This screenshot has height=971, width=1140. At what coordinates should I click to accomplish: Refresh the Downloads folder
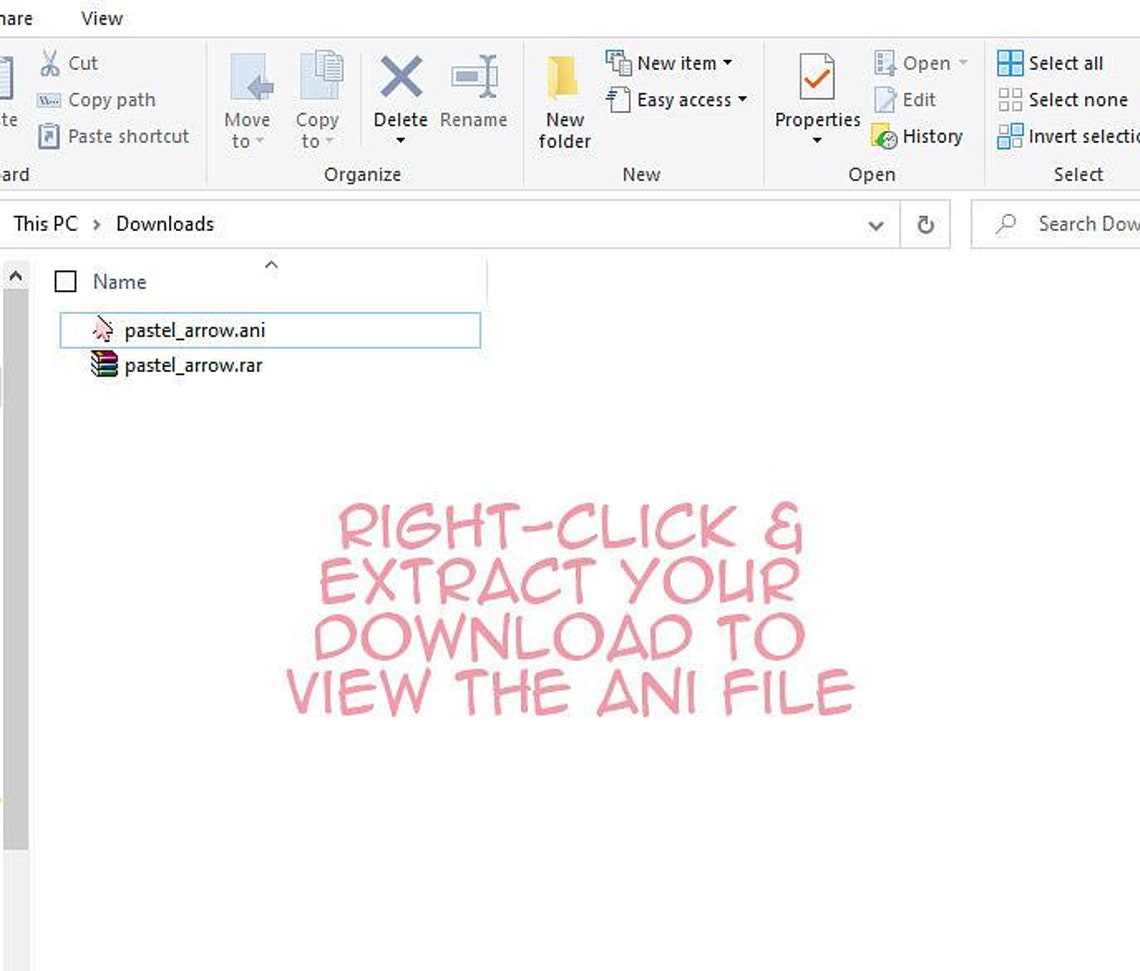point(925,224)
